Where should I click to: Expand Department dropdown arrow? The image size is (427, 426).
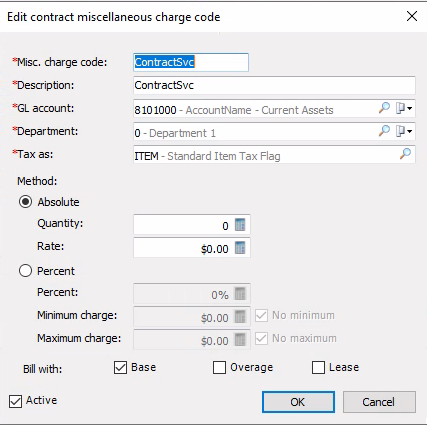[409, 131]
